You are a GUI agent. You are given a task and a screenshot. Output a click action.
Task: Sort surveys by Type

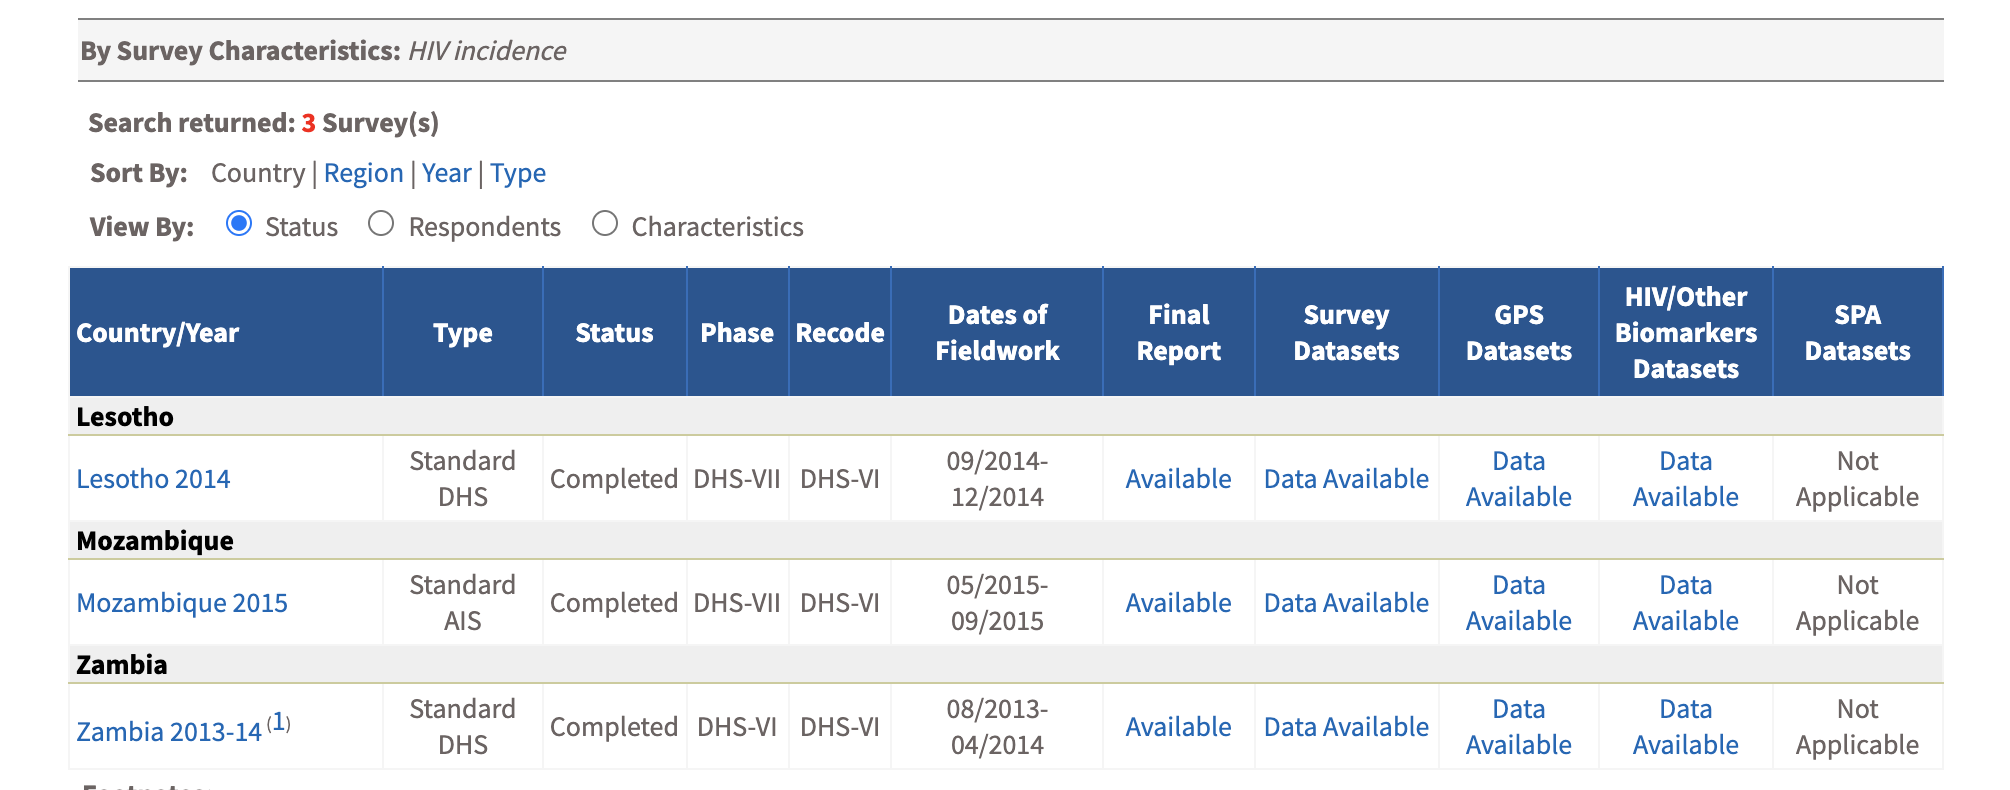[517, 174]
